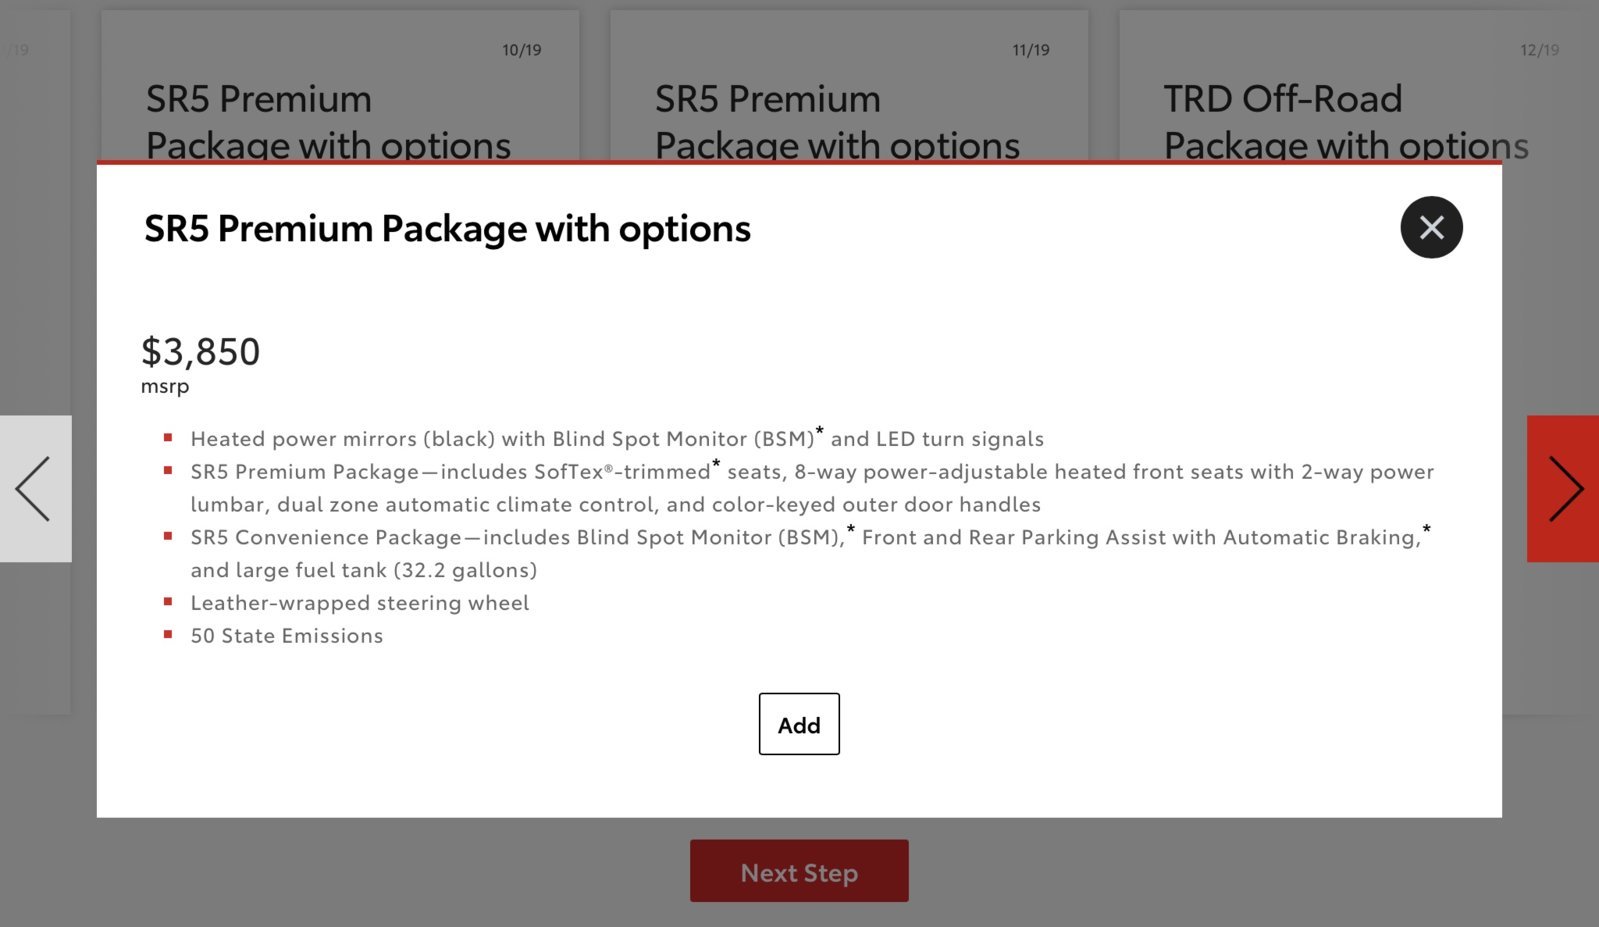Open disclaimer asterisk after SofTex-trimmed

tap(716, 465)
